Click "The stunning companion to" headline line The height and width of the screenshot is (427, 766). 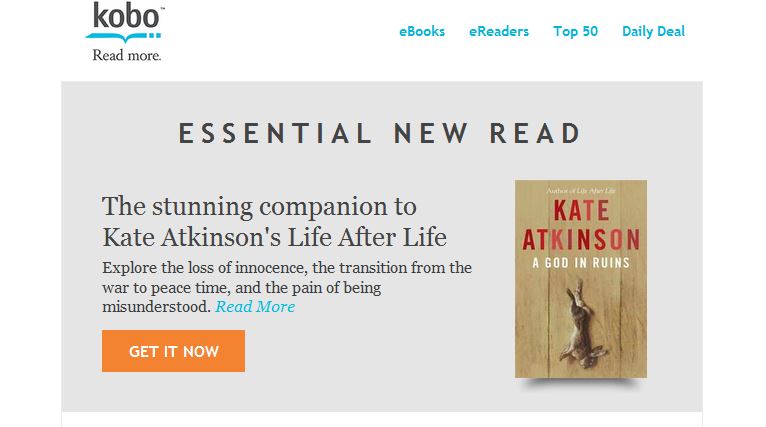259,207
